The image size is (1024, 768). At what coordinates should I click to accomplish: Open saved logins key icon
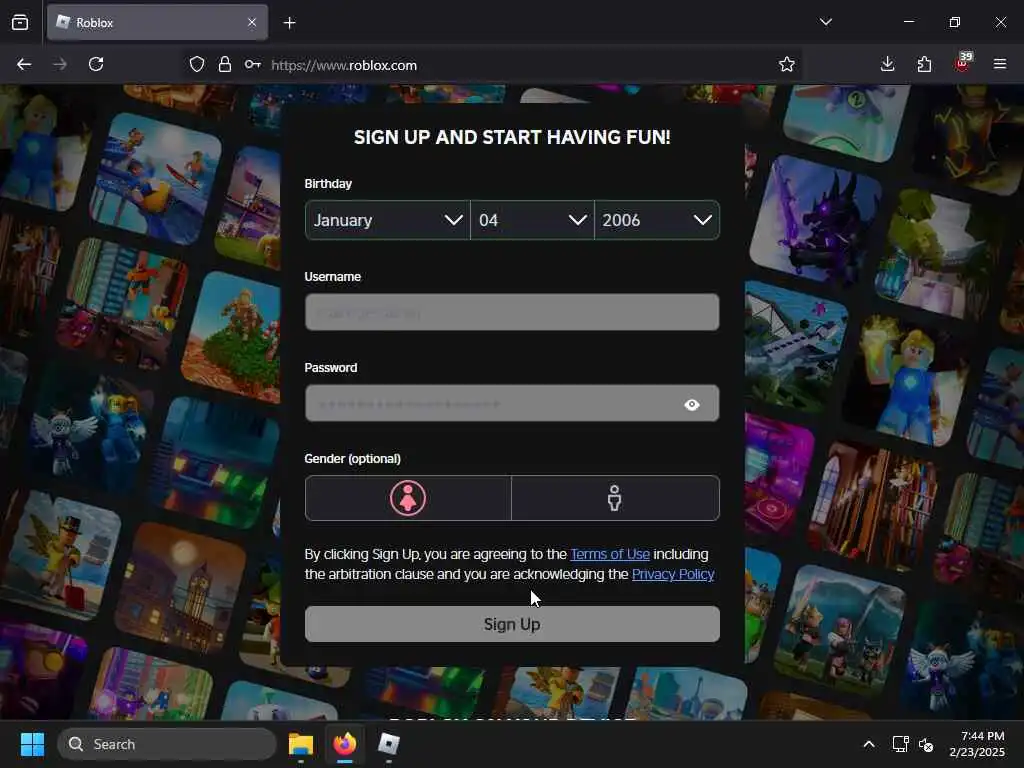coord(253,64)
